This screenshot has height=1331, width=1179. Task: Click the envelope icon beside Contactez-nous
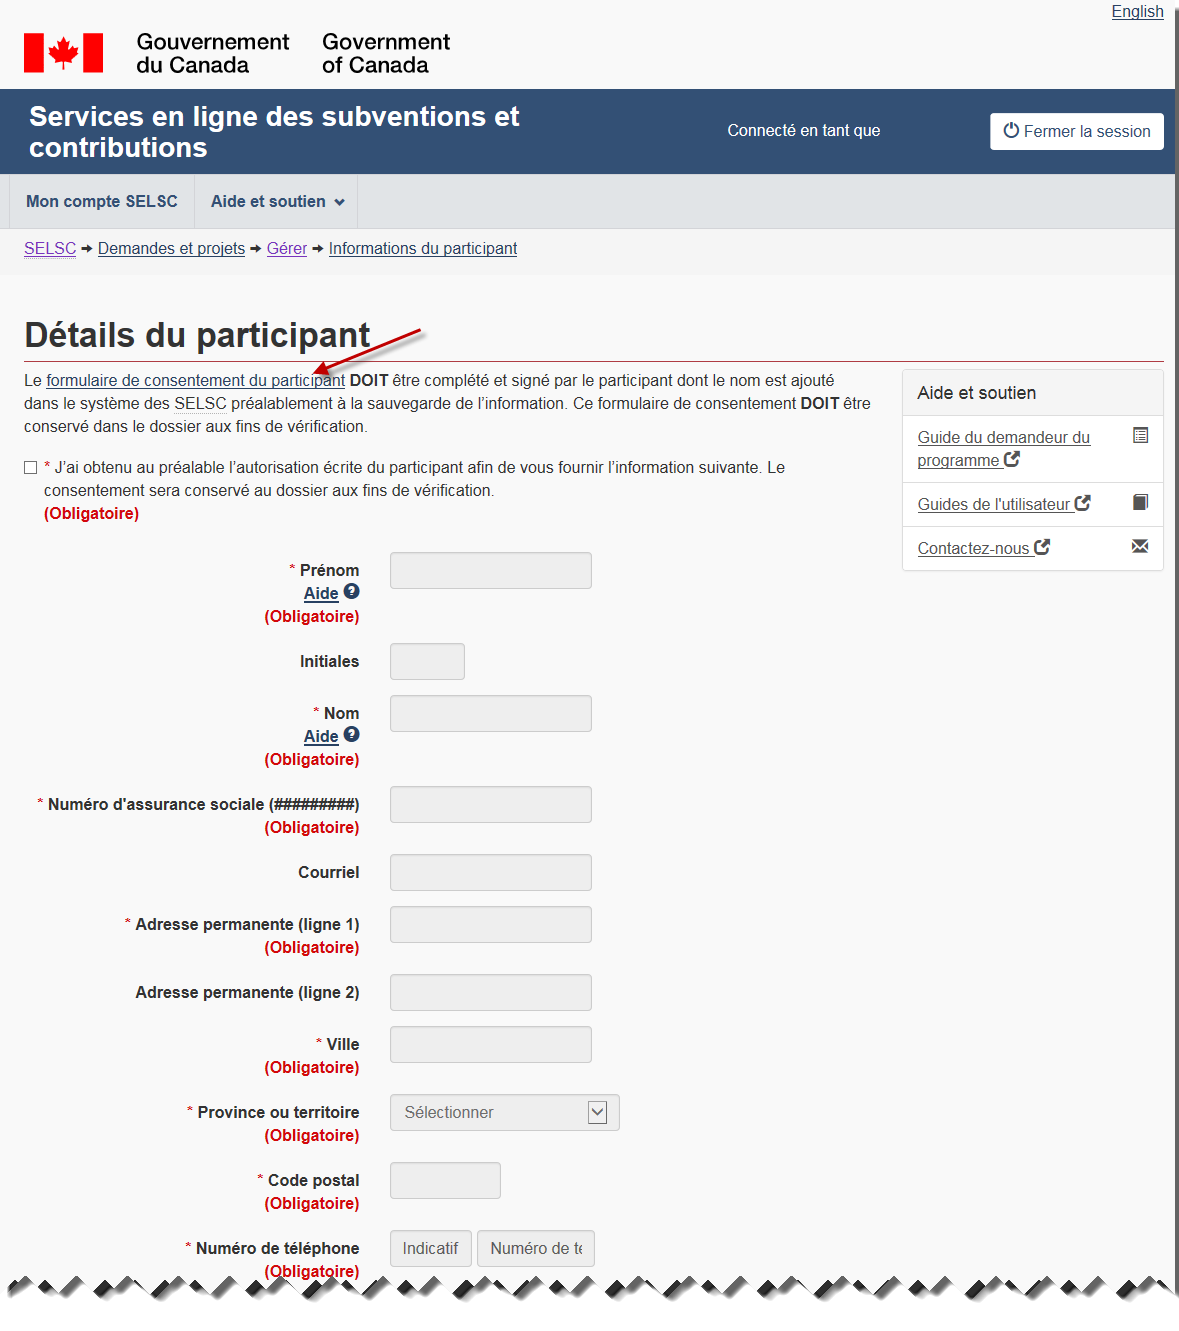click(1140, 546)
